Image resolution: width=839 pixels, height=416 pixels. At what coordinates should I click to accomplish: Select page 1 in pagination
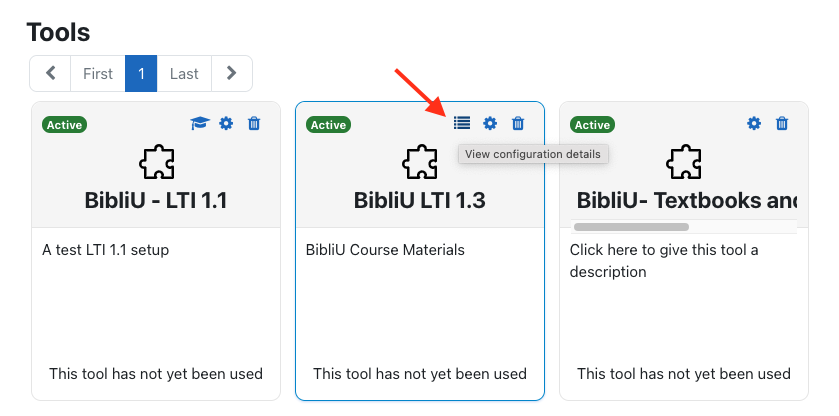tap(141, 73)
